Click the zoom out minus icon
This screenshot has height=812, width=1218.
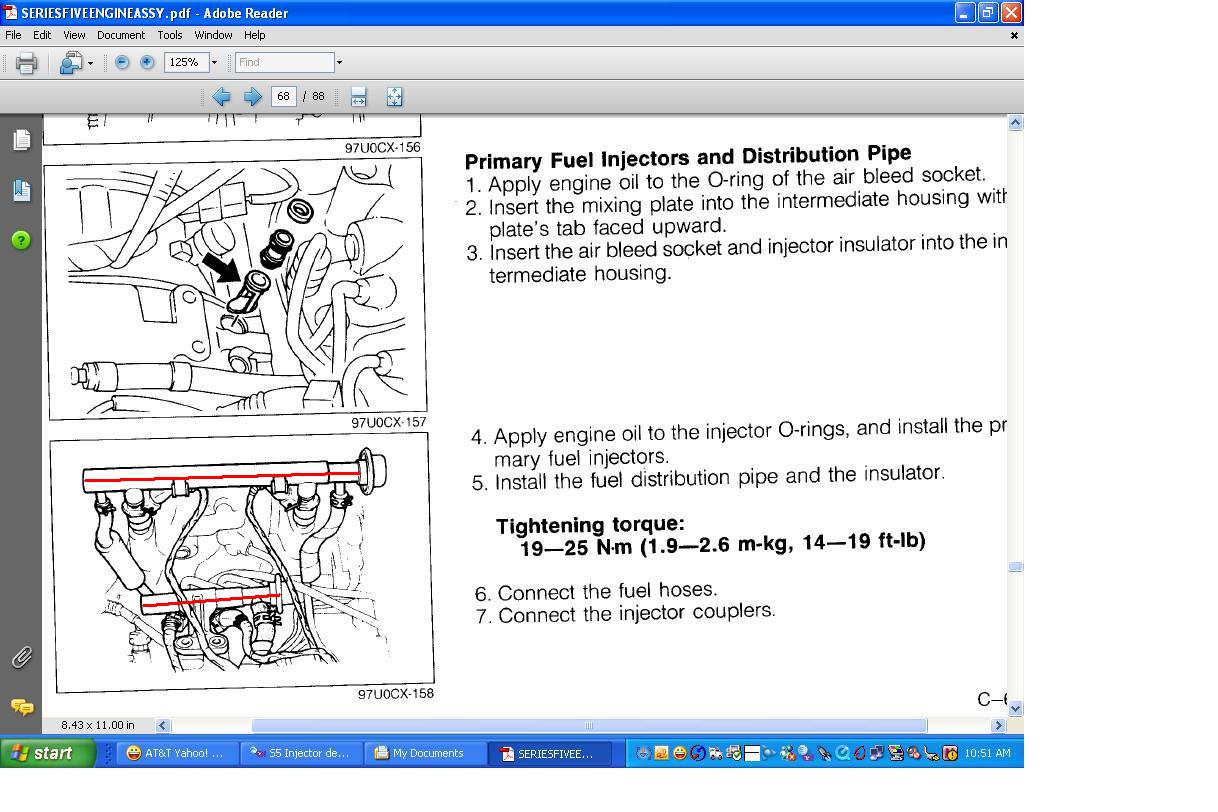[122, 62]
